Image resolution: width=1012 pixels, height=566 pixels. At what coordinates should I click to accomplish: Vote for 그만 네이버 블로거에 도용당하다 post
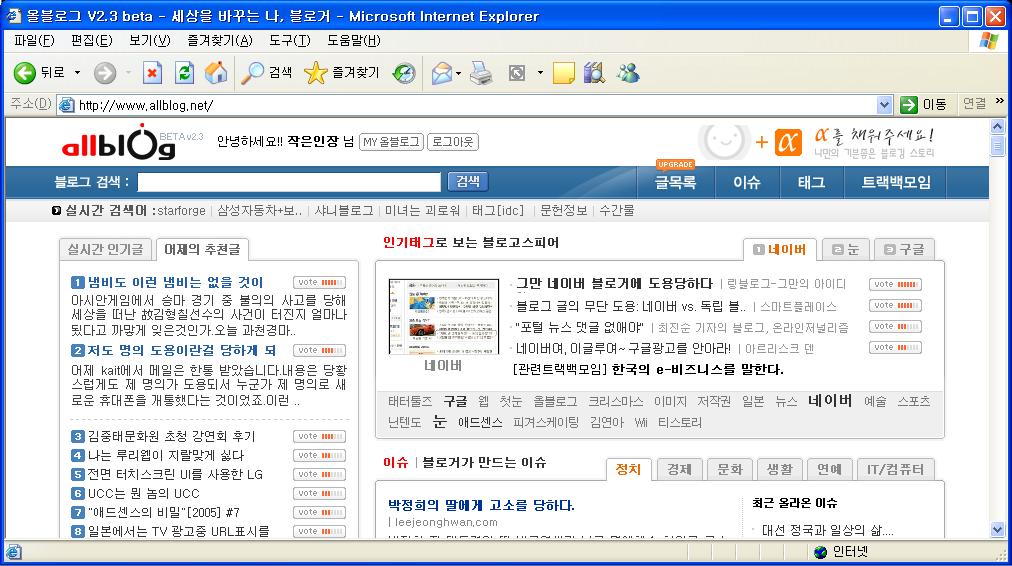point(895,285)
